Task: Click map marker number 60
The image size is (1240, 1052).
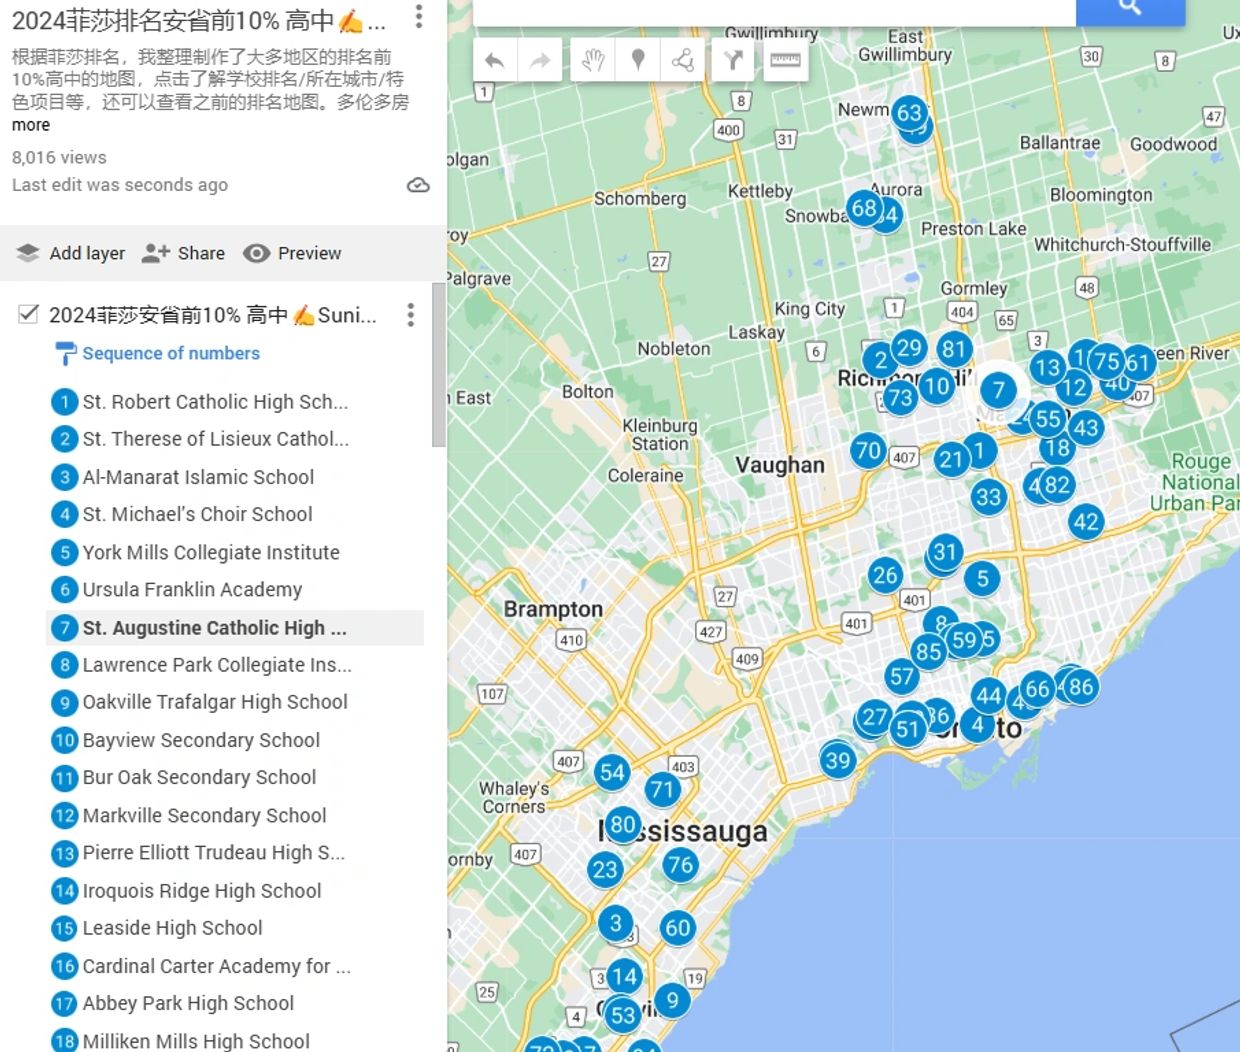Action: pyautogui.click(x=678, y=928)
